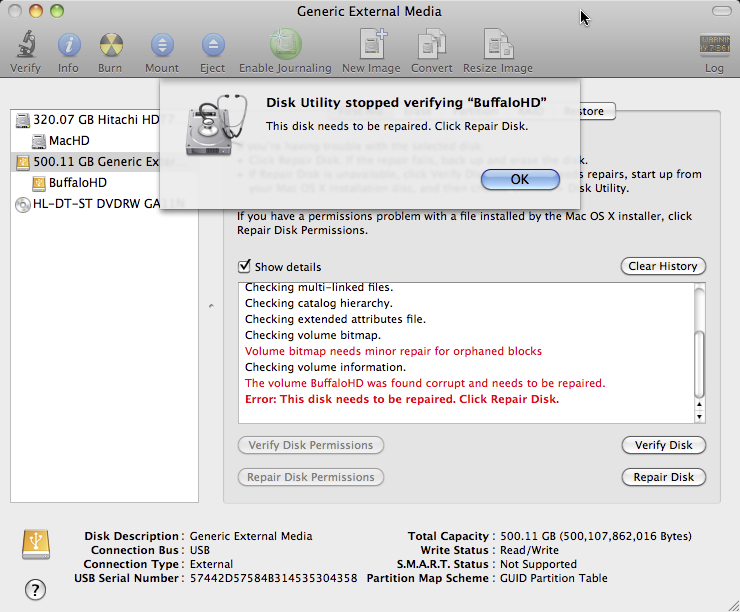The height and width of the screenshot is (612, 740).
Task: Click the USB drive icon near Disk Description
Action: point(36,545)
